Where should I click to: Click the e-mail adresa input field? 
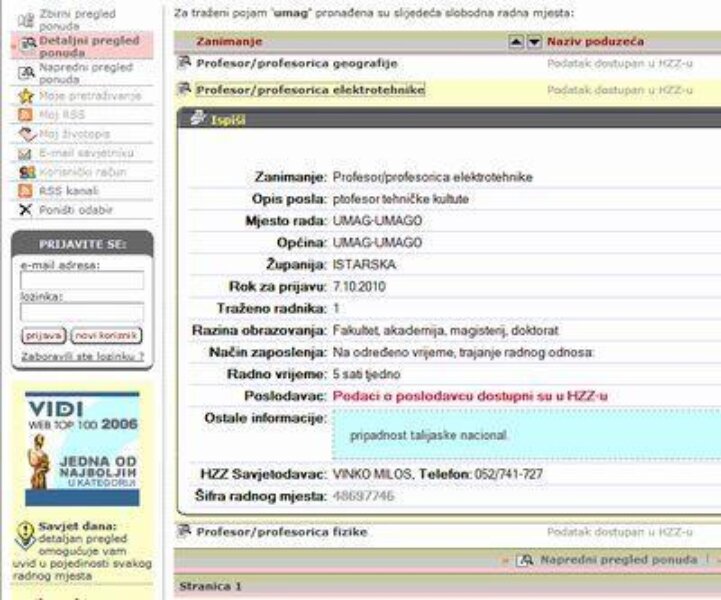(x=82, y=281)
